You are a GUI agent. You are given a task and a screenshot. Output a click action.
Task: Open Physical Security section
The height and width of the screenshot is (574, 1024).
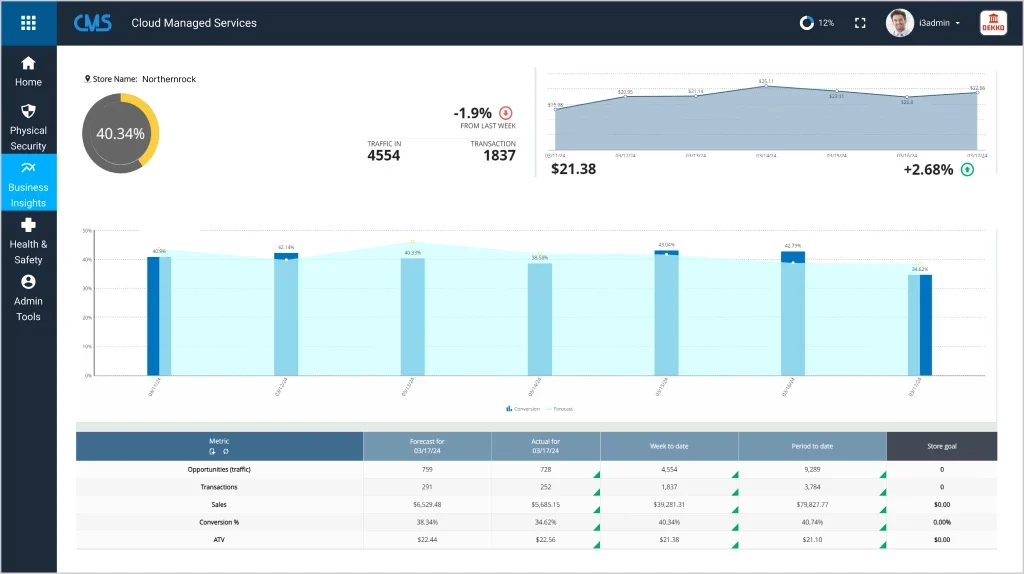28,126
